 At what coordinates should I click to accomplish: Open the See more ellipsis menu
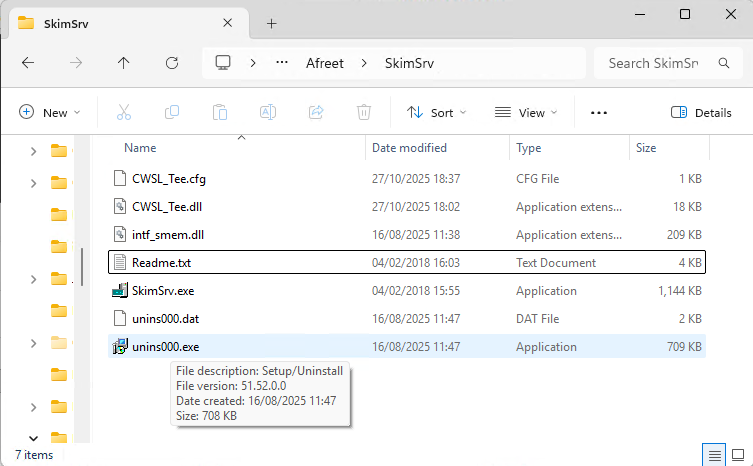(x=599, y=113)
